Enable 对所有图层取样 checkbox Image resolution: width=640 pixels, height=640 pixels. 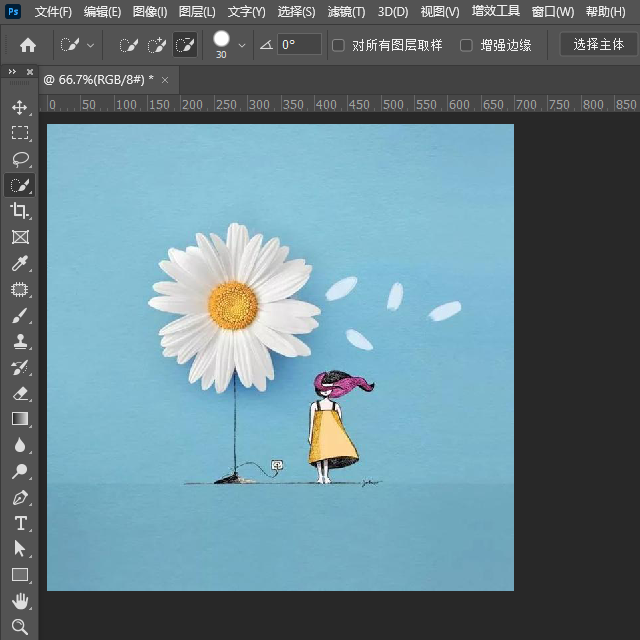tap(338, 45)
